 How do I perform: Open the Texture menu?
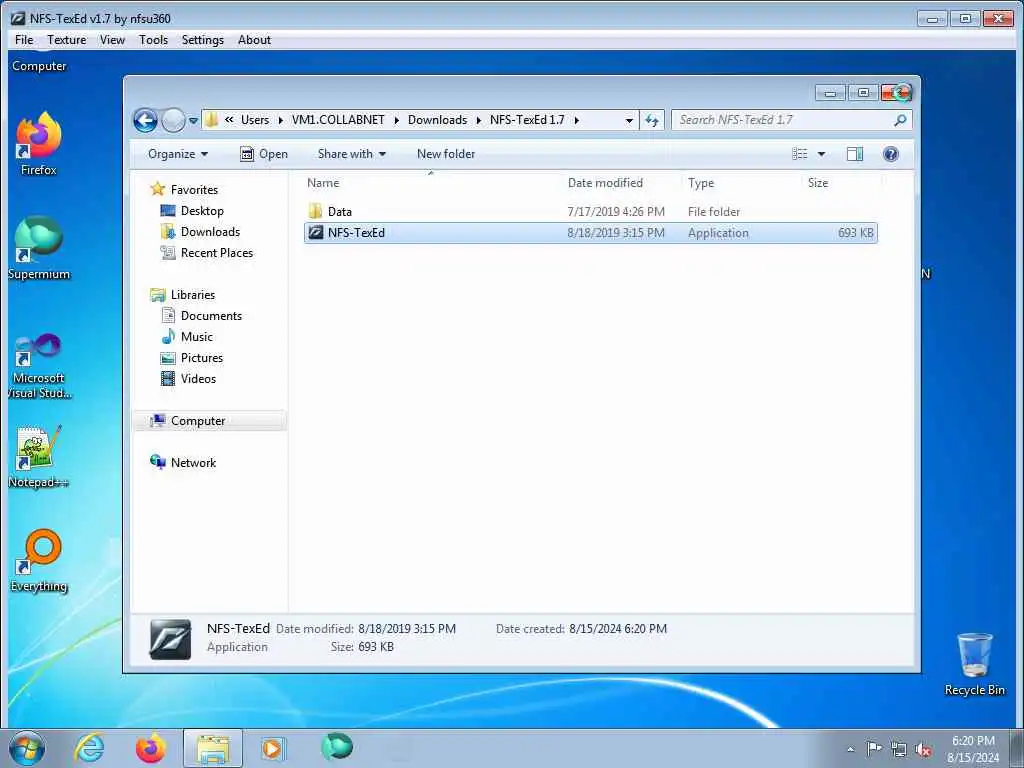pos(67,40)
